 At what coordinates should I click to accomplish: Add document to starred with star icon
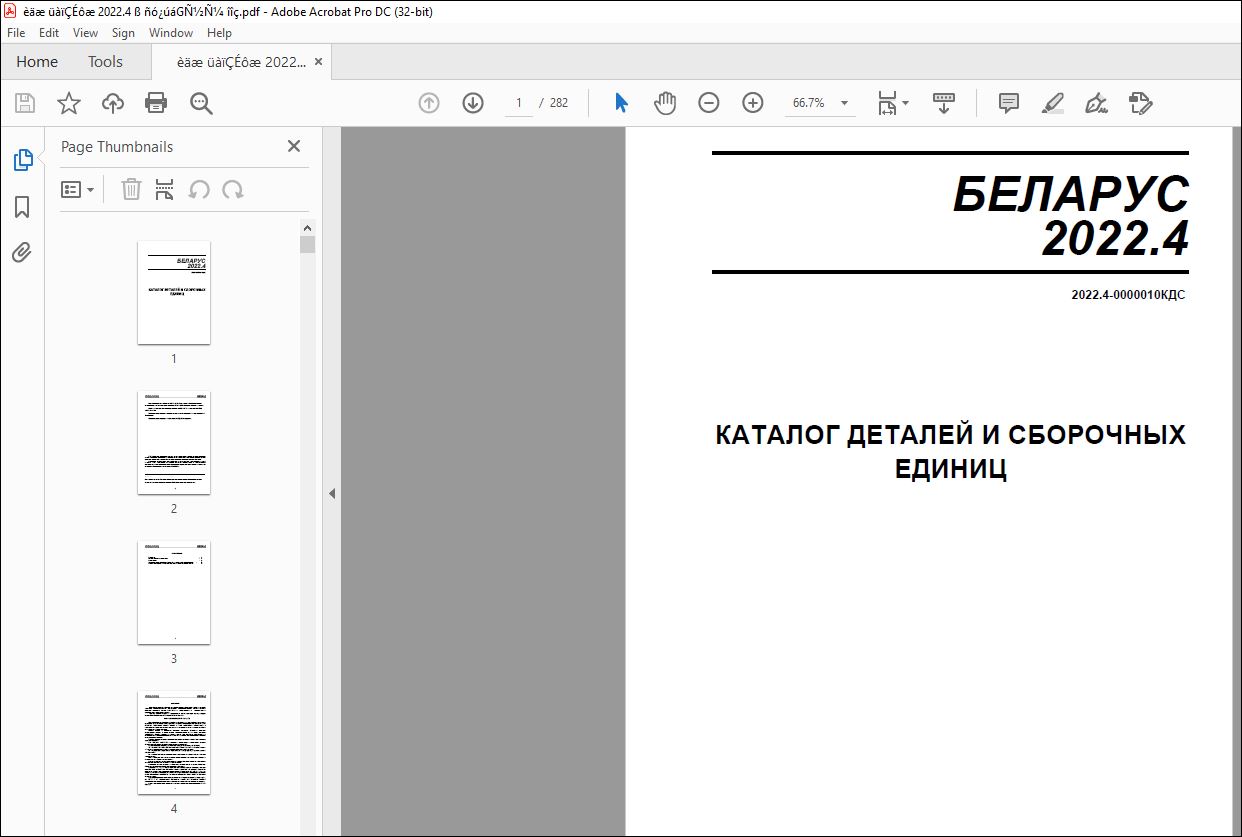68,103
